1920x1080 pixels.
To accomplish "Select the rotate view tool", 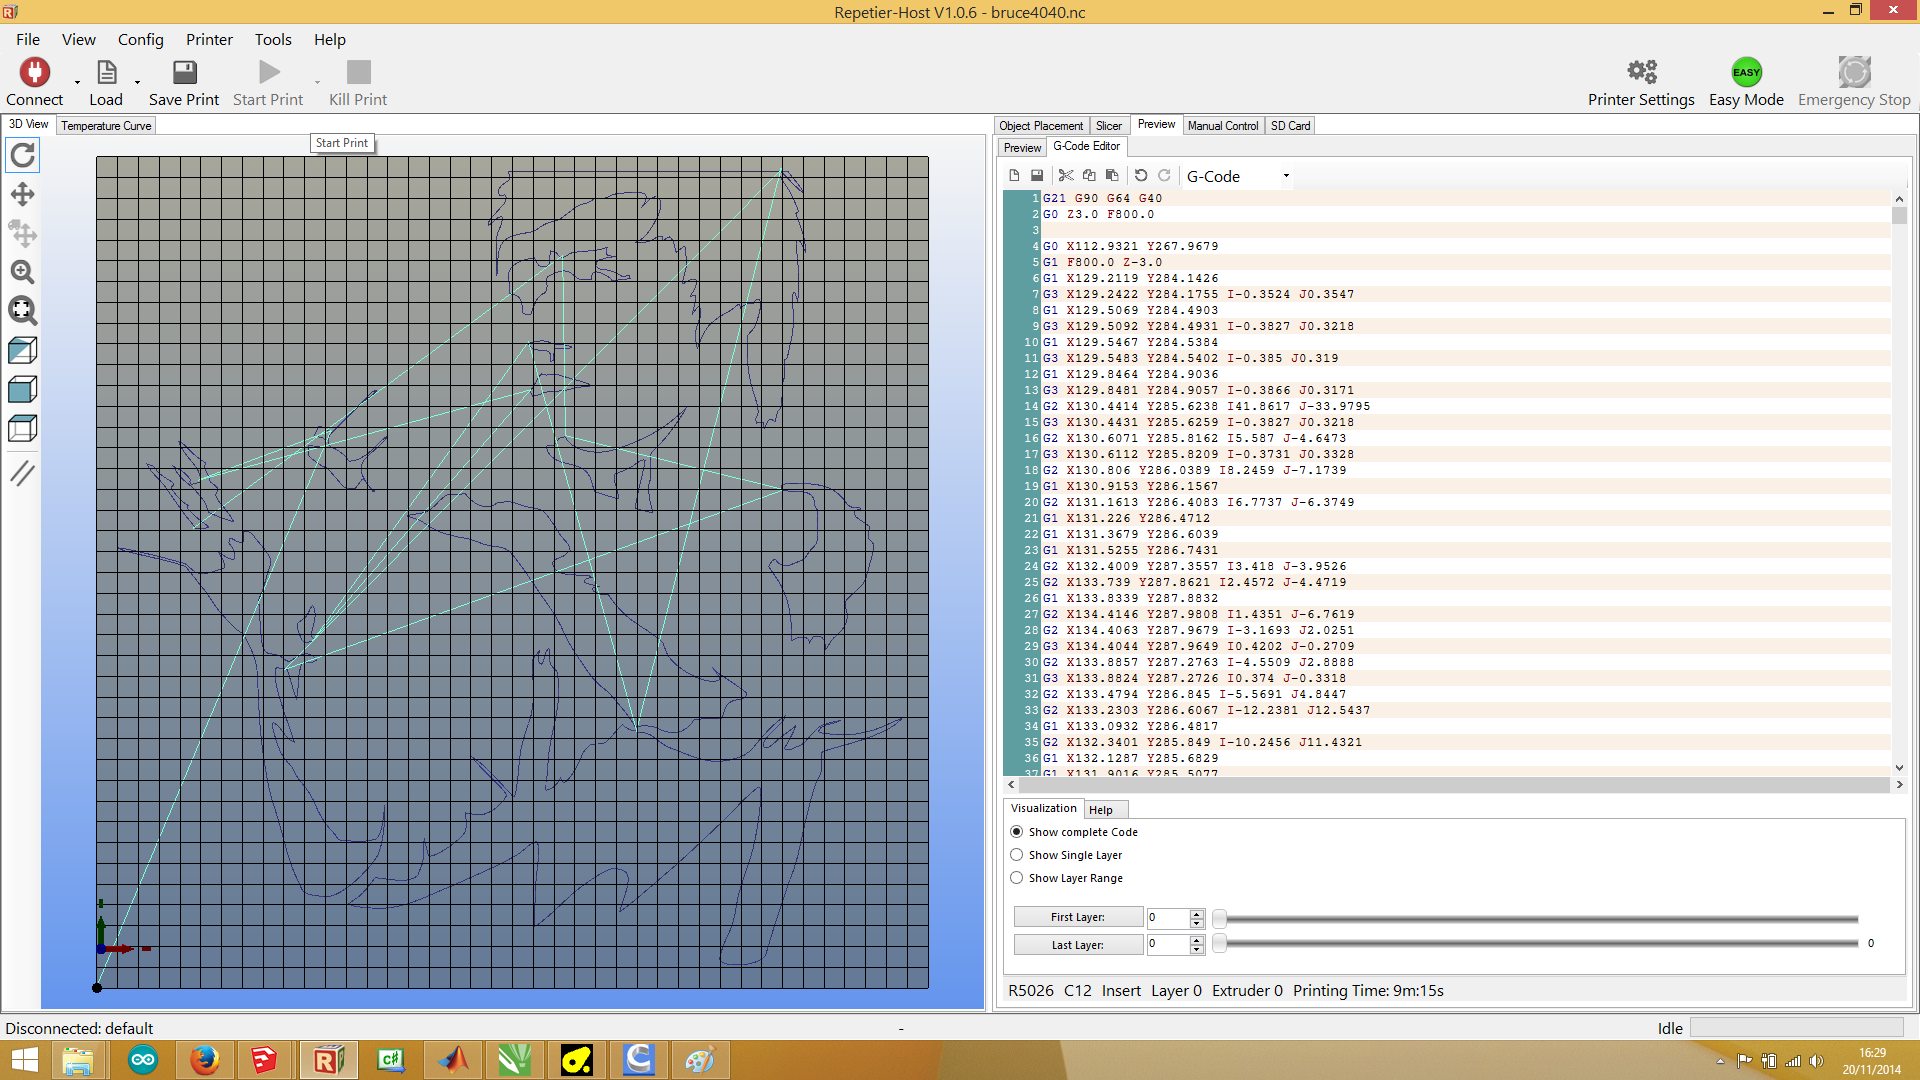I will coord(22,155).
